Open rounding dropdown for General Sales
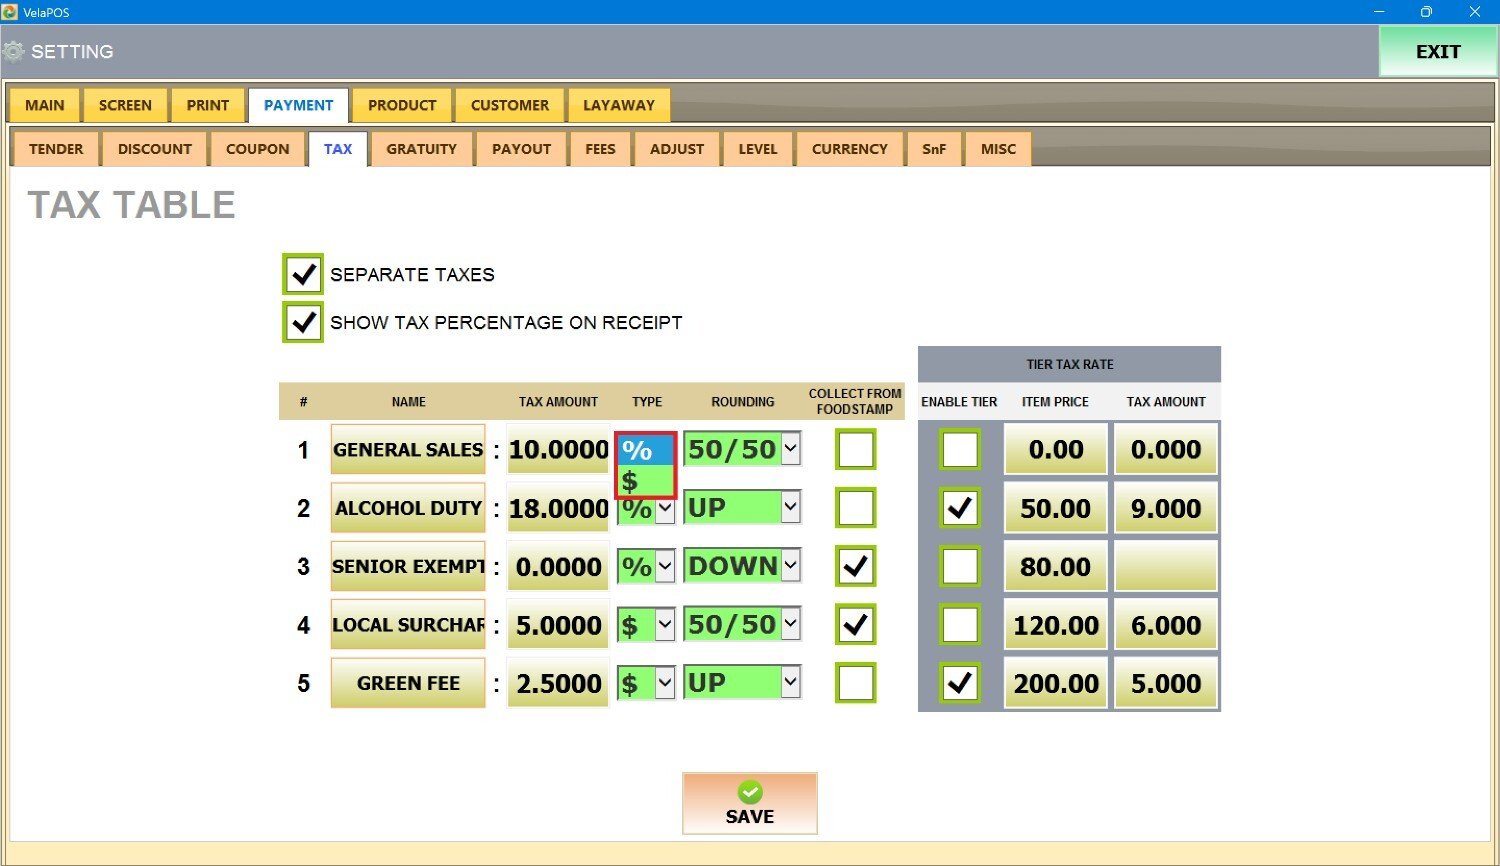This screenshot has height=866, width=1500. pyautogui.click(x=790, y=449)
